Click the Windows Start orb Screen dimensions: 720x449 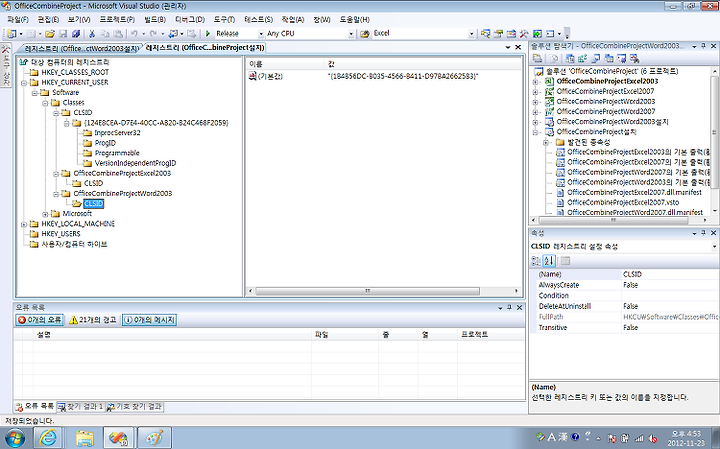click(x=14, y=438)
